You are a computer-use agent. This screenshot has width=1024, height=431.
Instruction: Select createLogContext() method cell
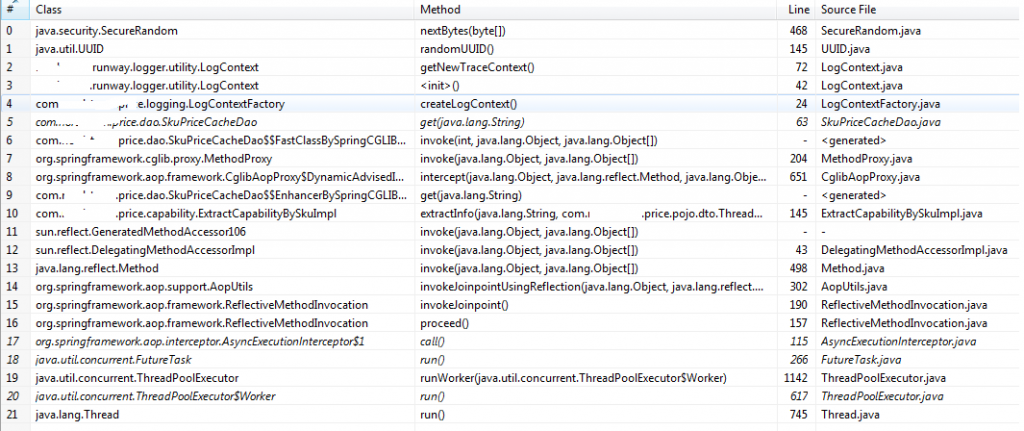[468, 104]
